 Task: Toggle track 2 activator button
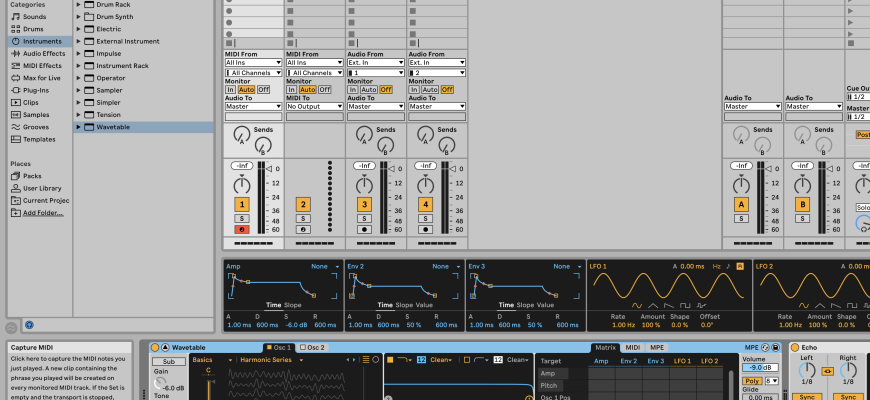tap(302, 204)
